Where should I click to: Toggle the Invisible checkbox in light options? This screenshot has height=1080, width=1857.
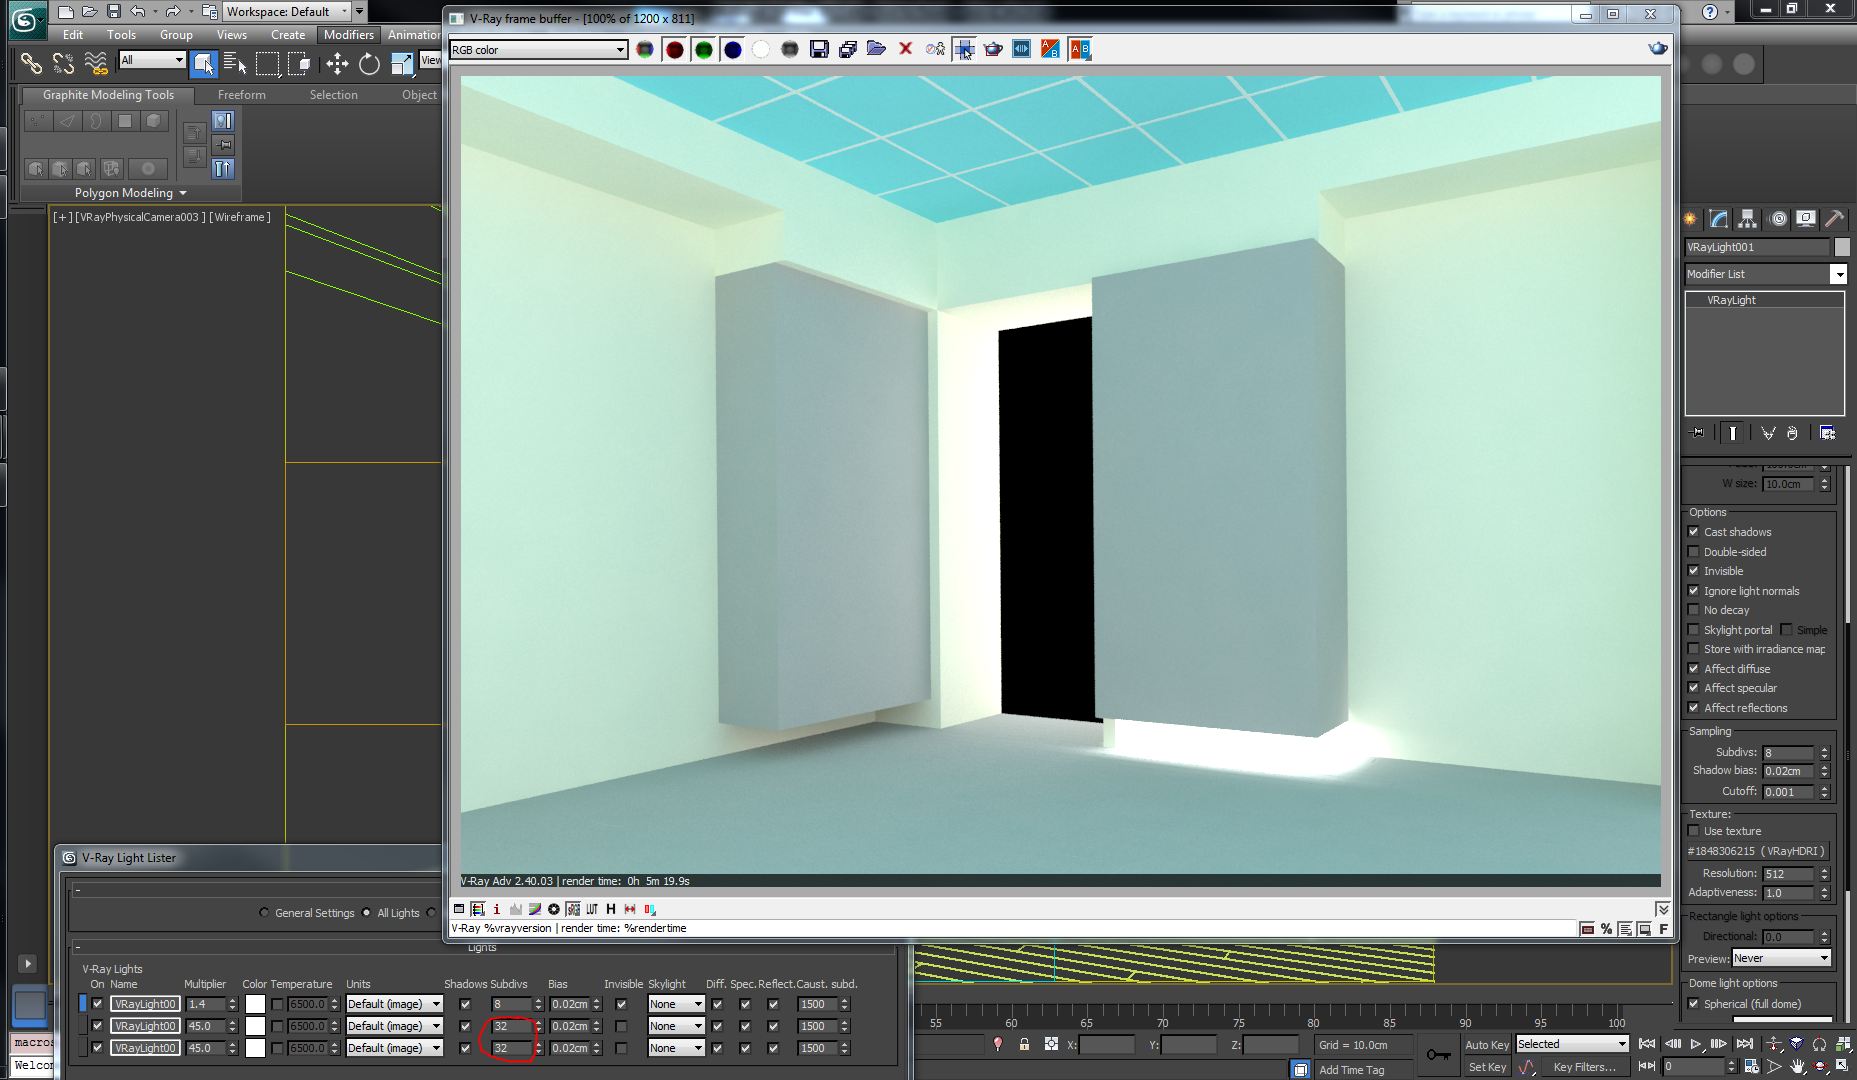(x=1693, y=571)
